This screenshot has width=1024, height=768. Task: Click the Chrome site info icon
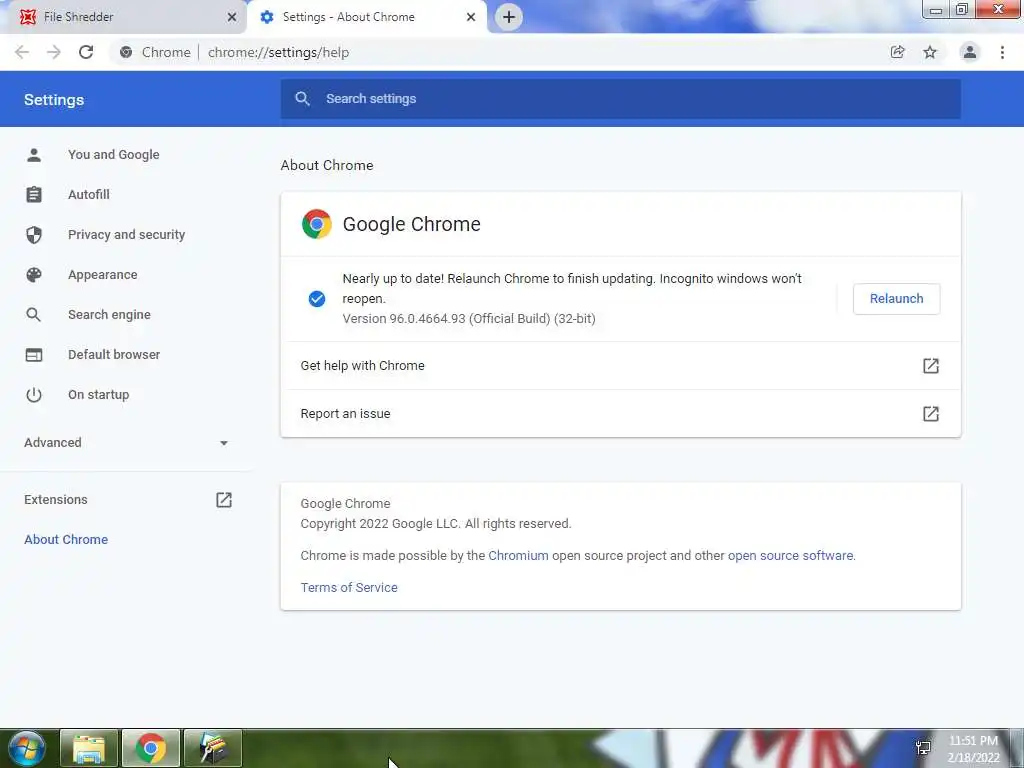coord(126,52)
